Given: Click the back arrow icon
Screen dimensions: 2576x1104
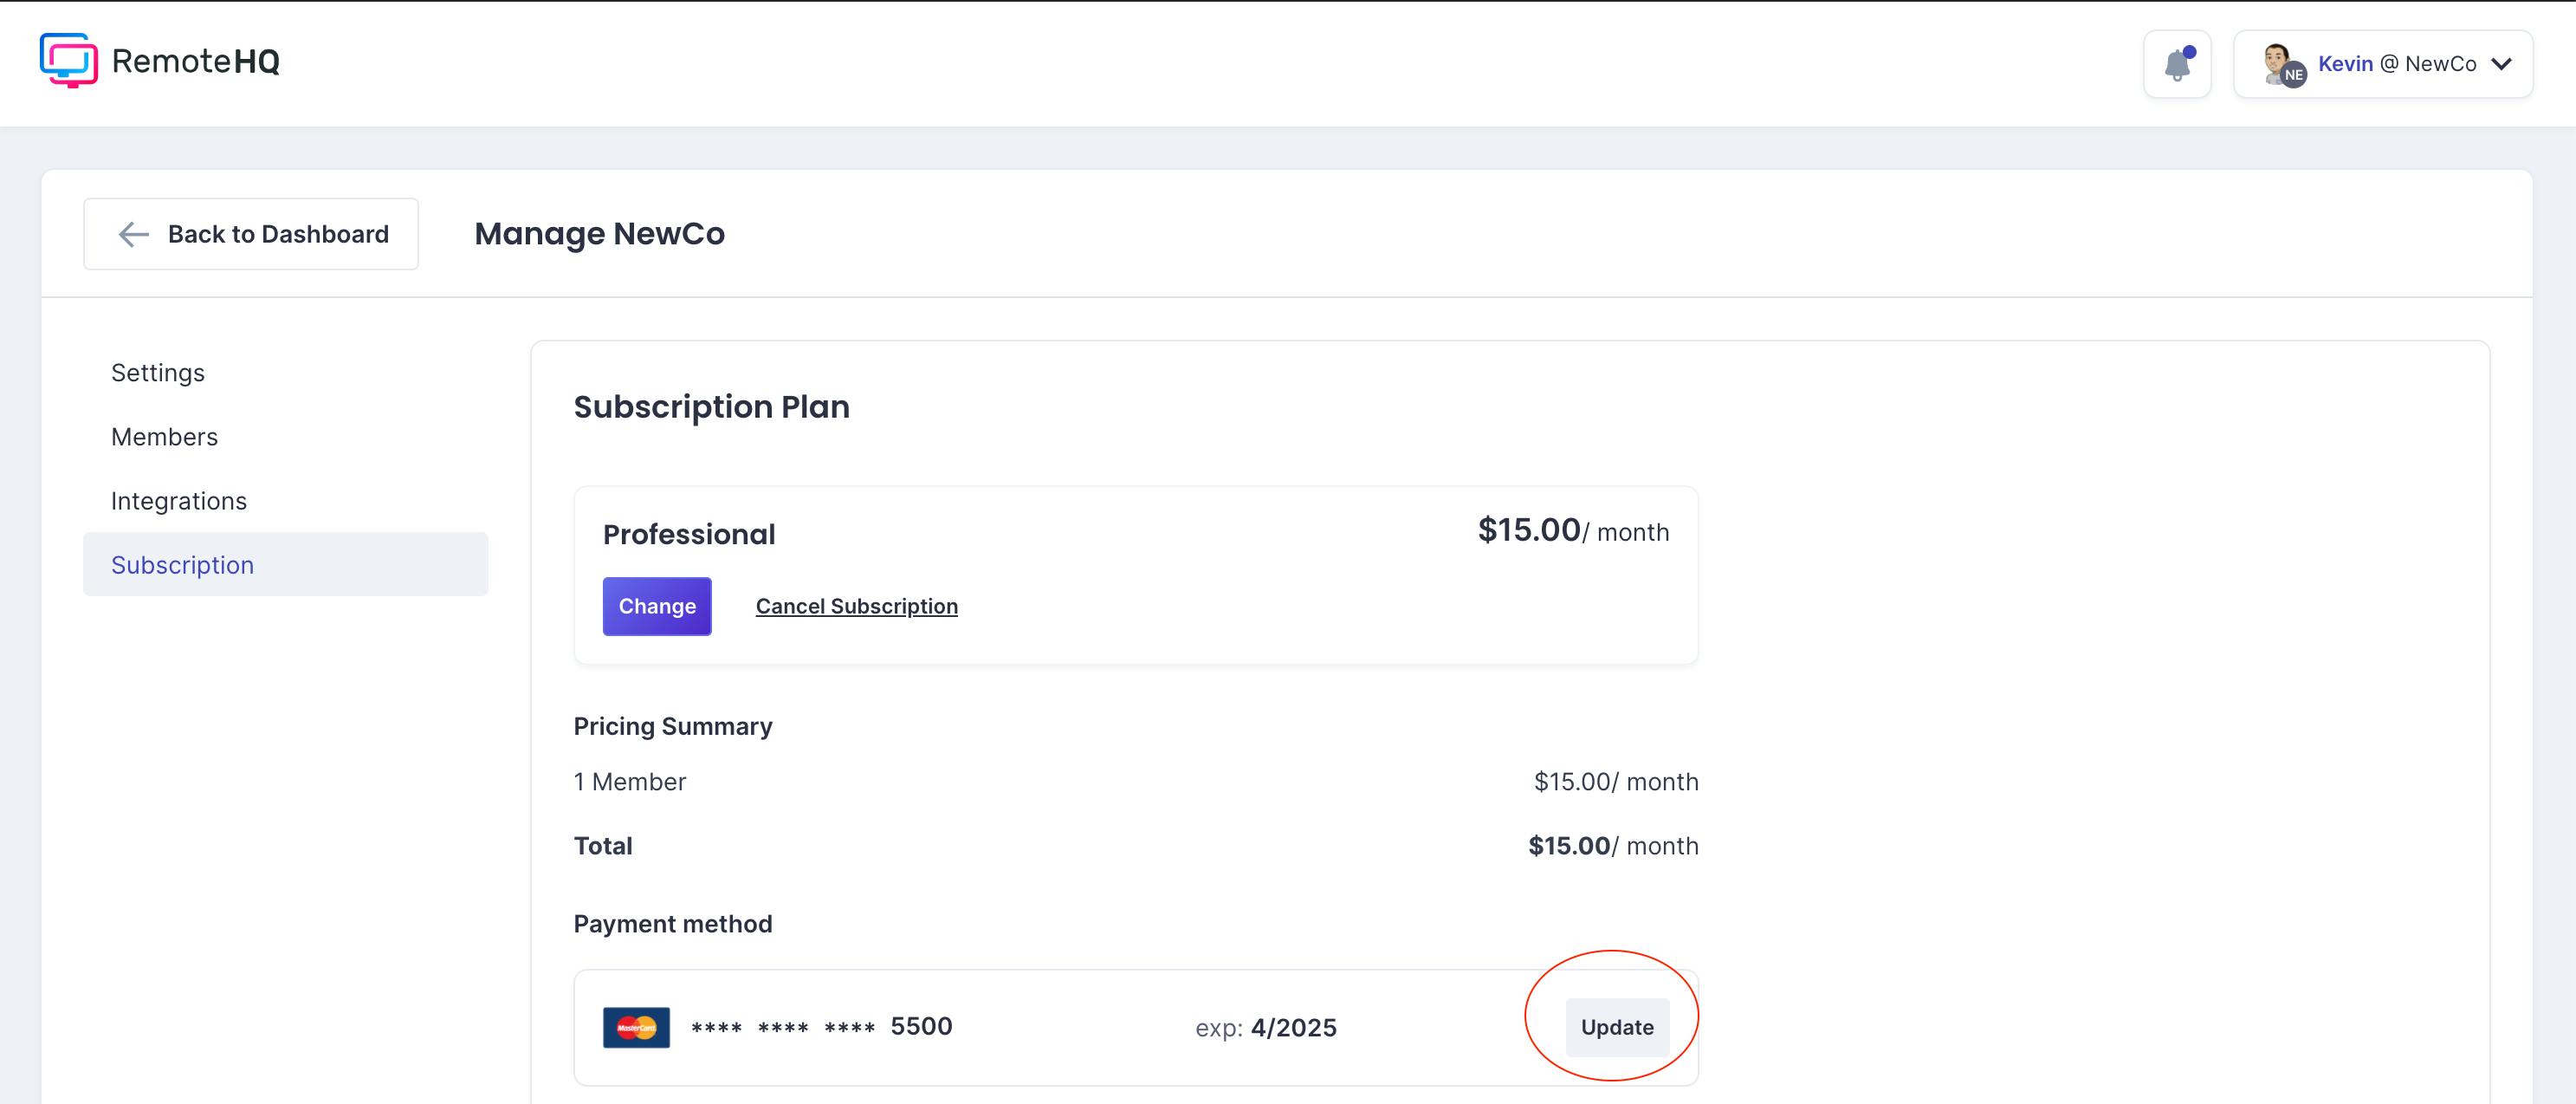Looking at the screenshot, I should tap(133, 234).
